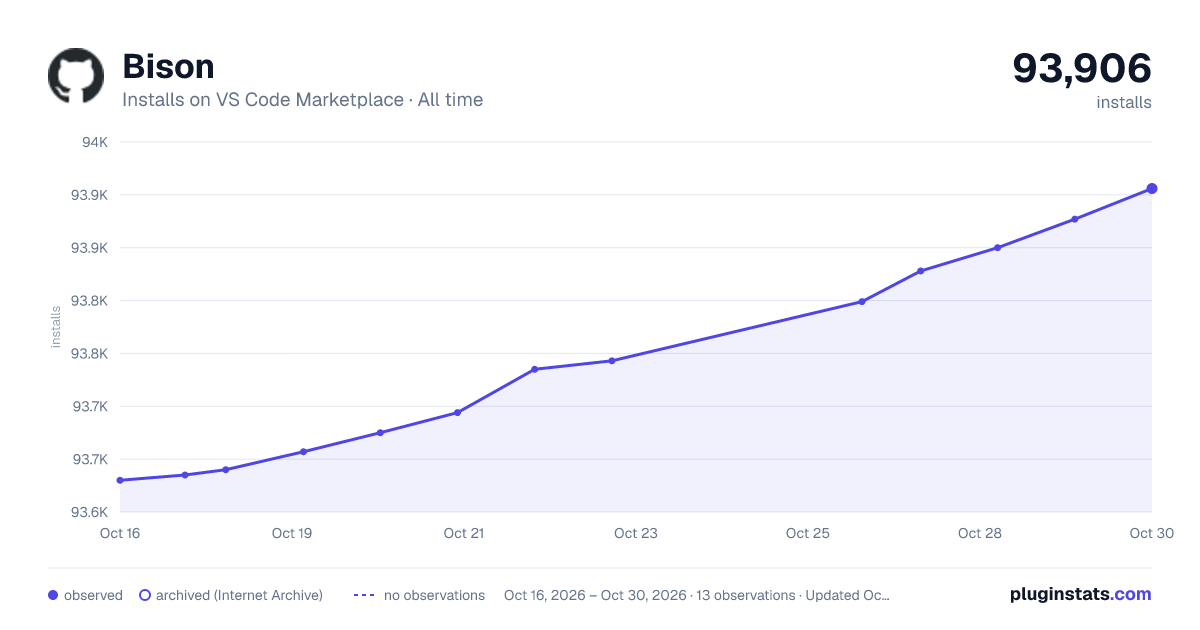Click the first data point at Oct 16
The image size is (1200, 630).
click(x=120, y=480)
